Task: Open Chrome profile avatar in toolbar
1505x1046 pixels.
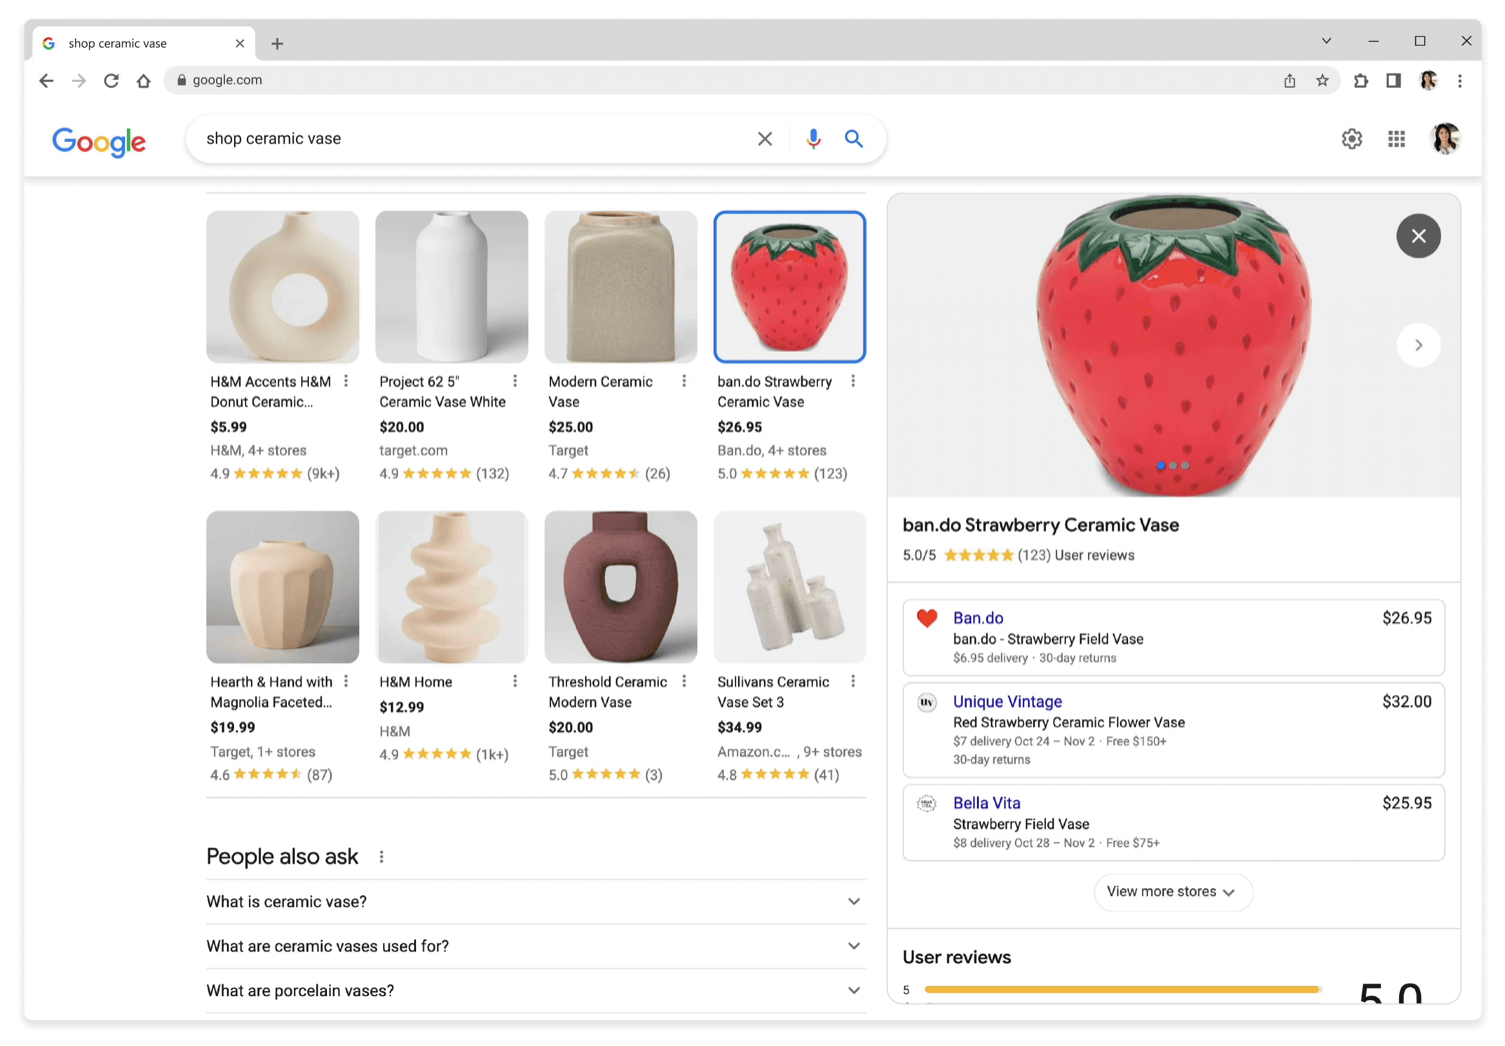Action: pyautogui.click(x=1428, y=81)
